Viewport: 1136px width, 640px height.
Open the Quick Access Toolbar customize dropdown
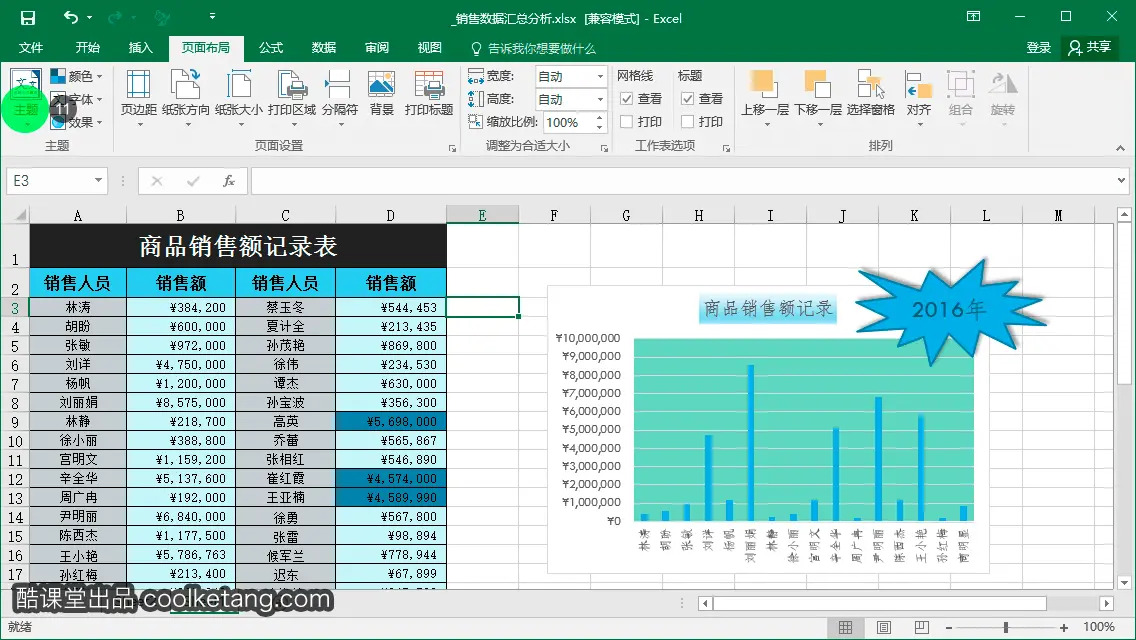[x=212, y=16]
